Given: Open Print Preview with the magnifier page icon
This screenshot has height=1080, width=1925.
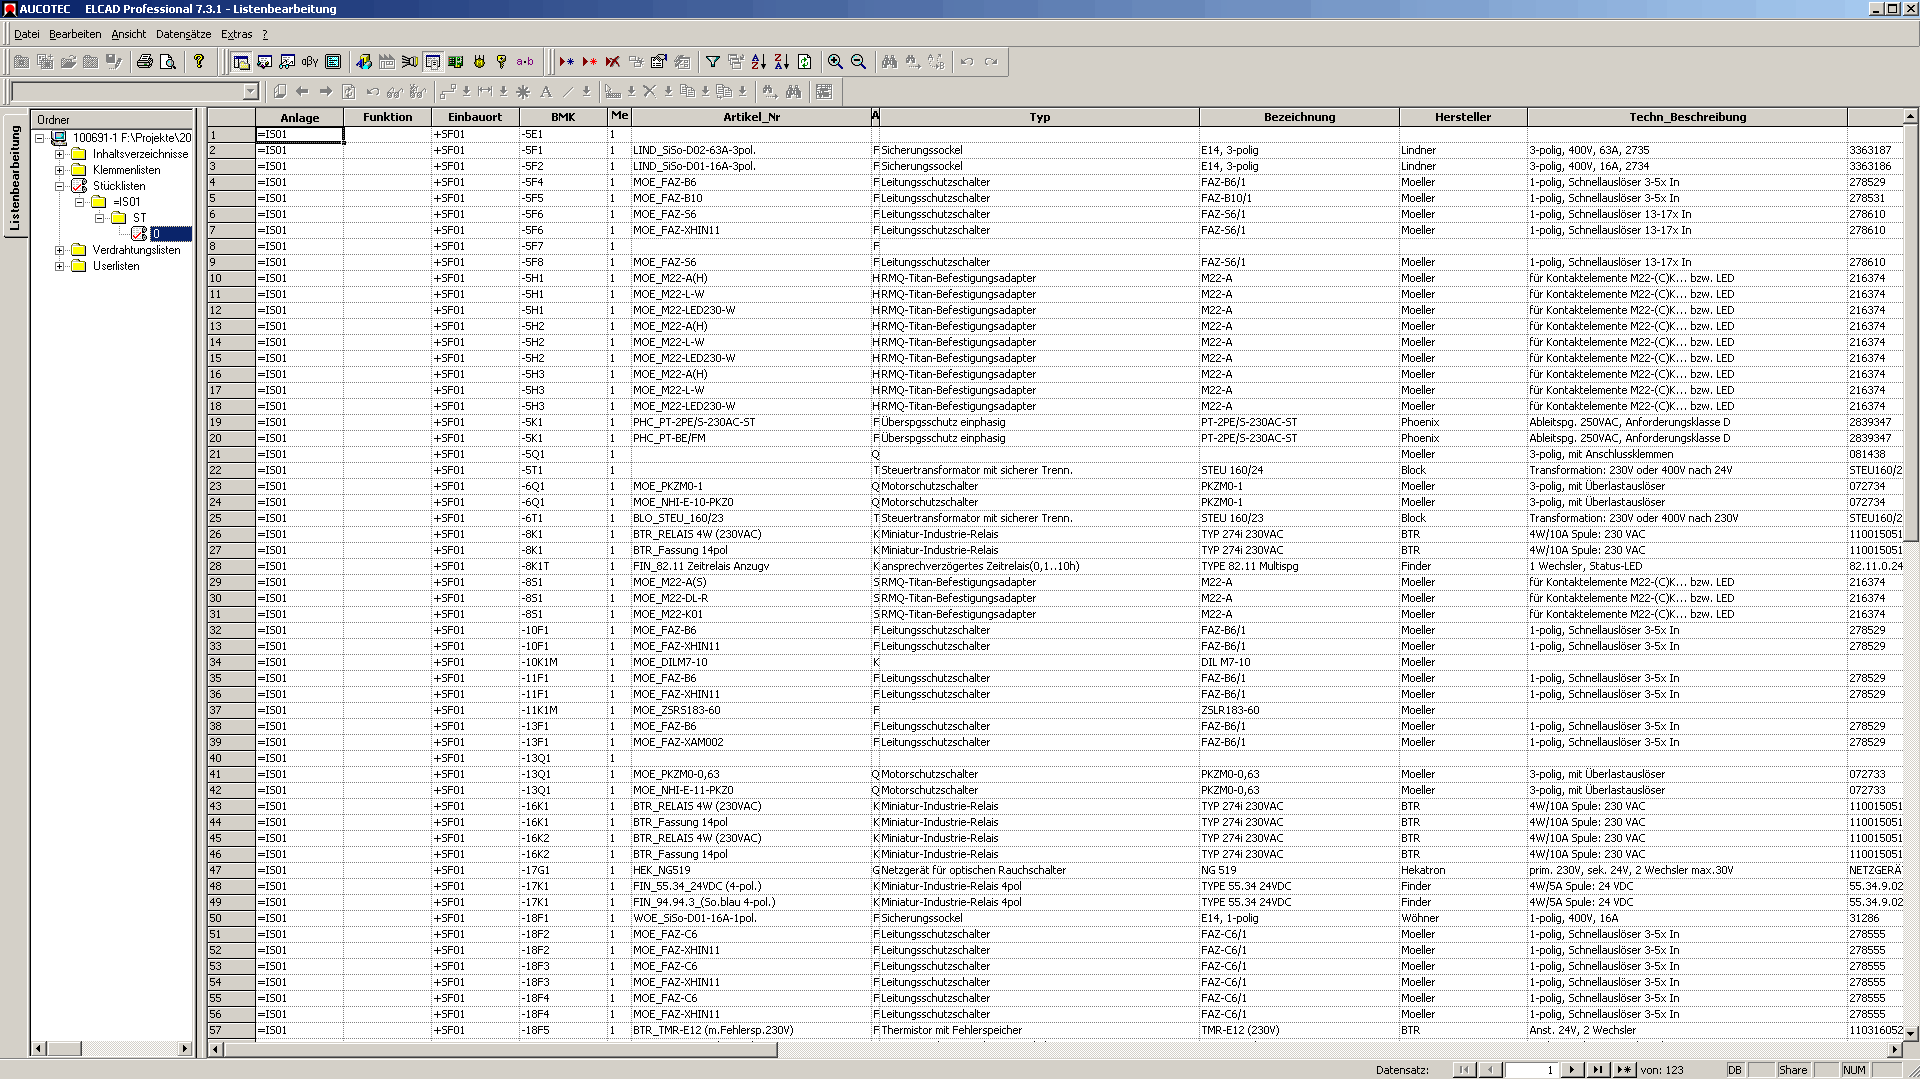Looking at the screenshot, I should tap(168, 62).
